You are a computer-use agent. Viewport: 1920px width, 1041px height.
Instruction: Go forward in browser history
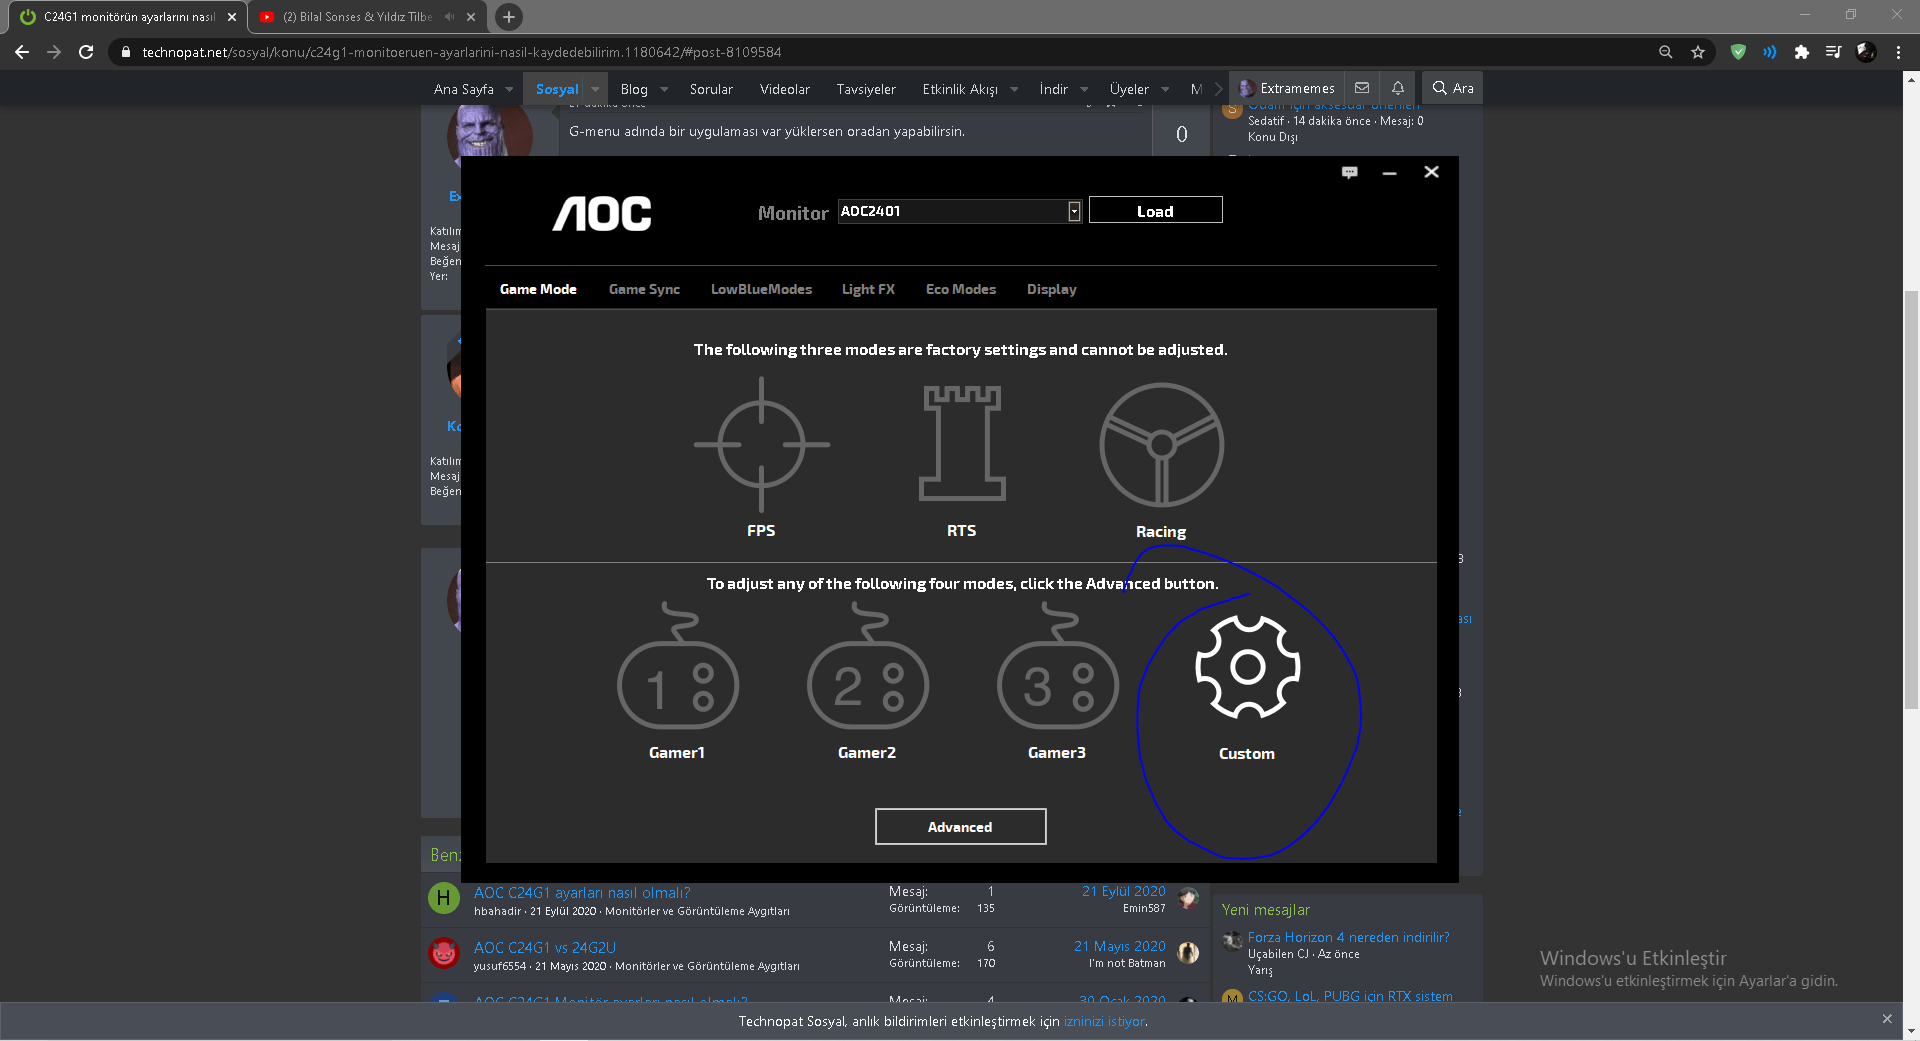[x=54, y=52]
